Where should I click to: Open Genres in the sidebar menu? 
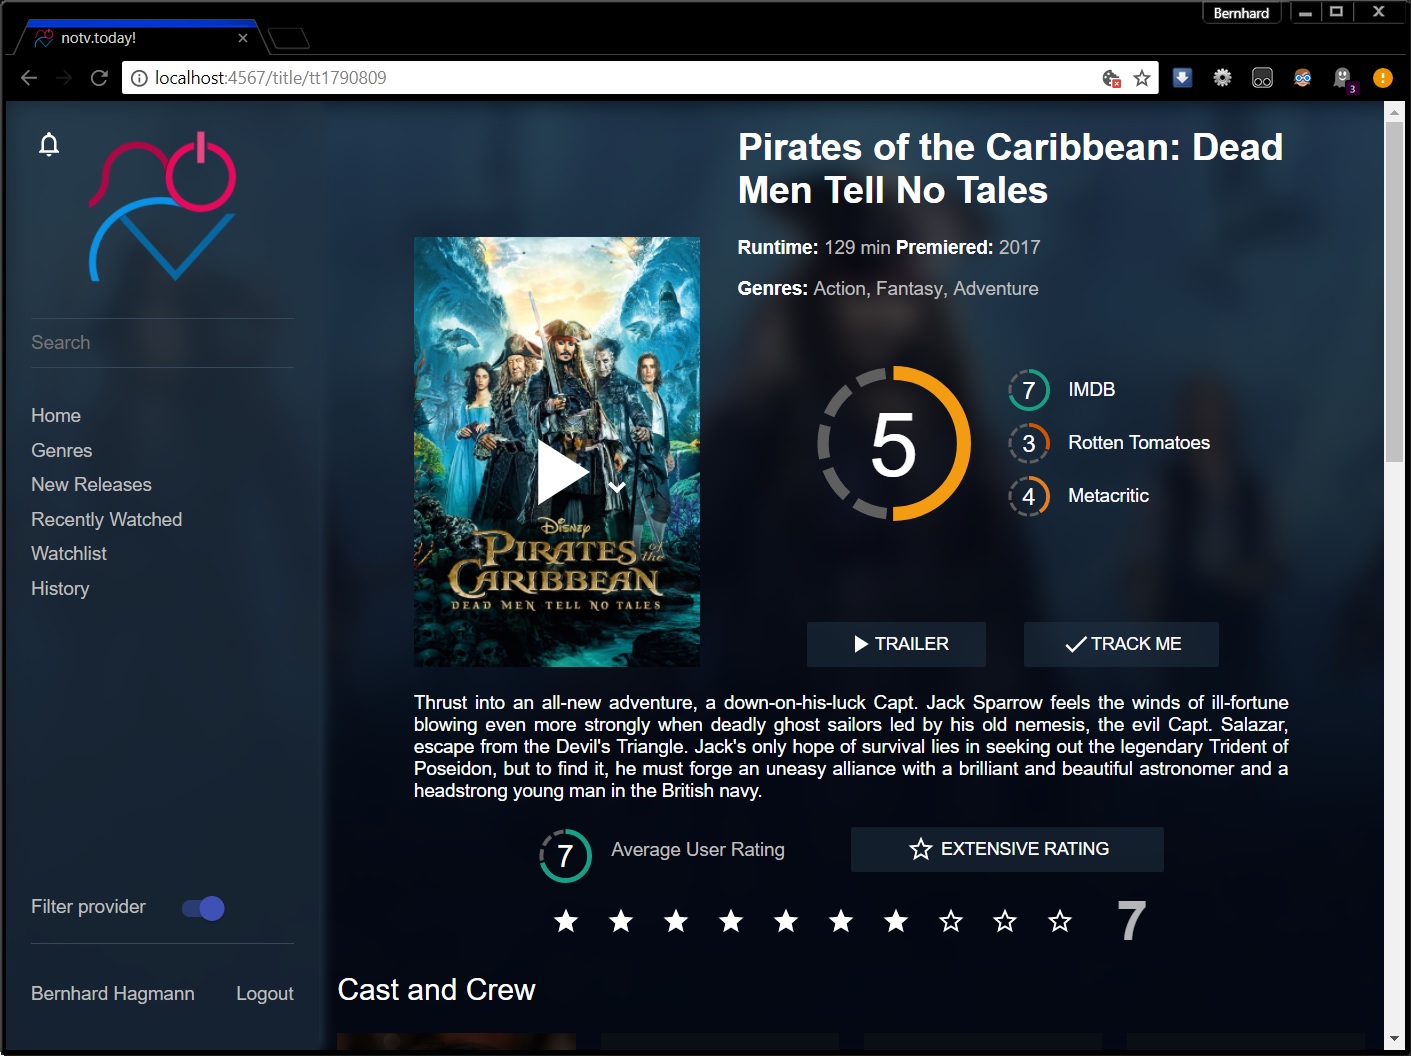tap(62, 450)
